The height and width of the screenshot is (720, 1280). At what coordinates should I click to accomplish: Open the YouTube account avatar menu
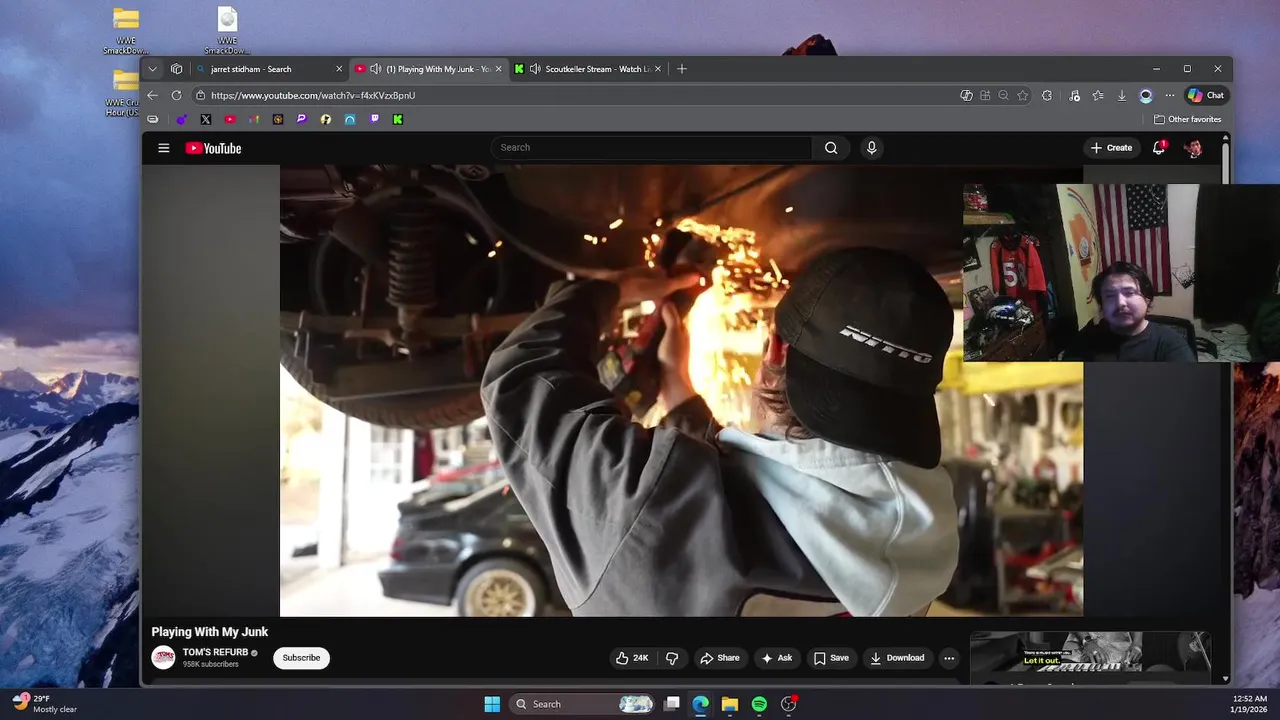(x=1193, y=148)
